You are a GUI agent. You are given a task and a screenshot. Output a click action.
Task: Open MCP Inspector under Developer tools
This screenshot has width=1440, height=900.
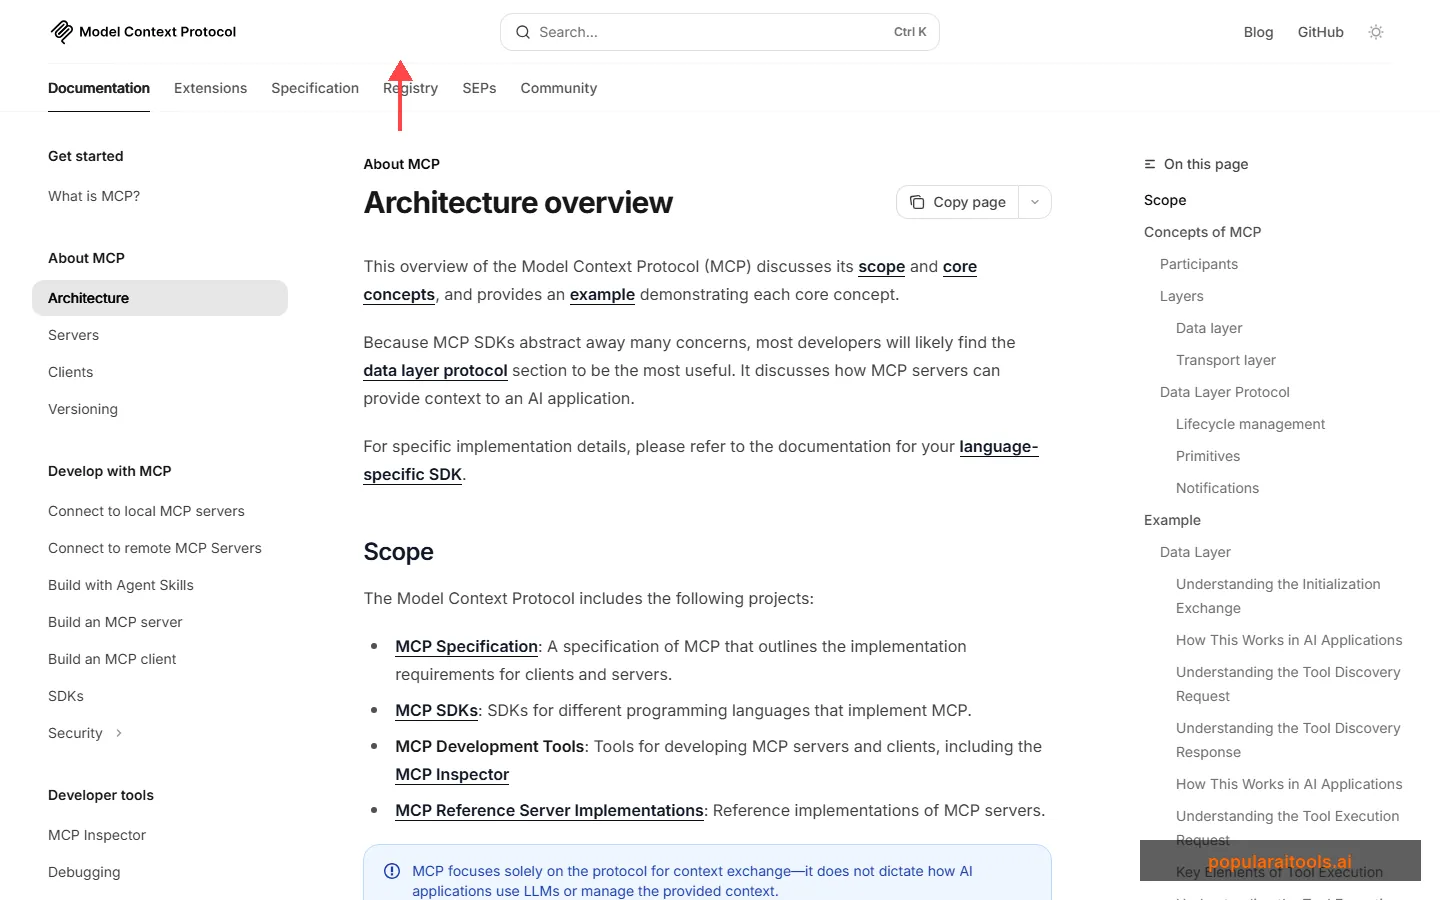[x=96, y=835]
